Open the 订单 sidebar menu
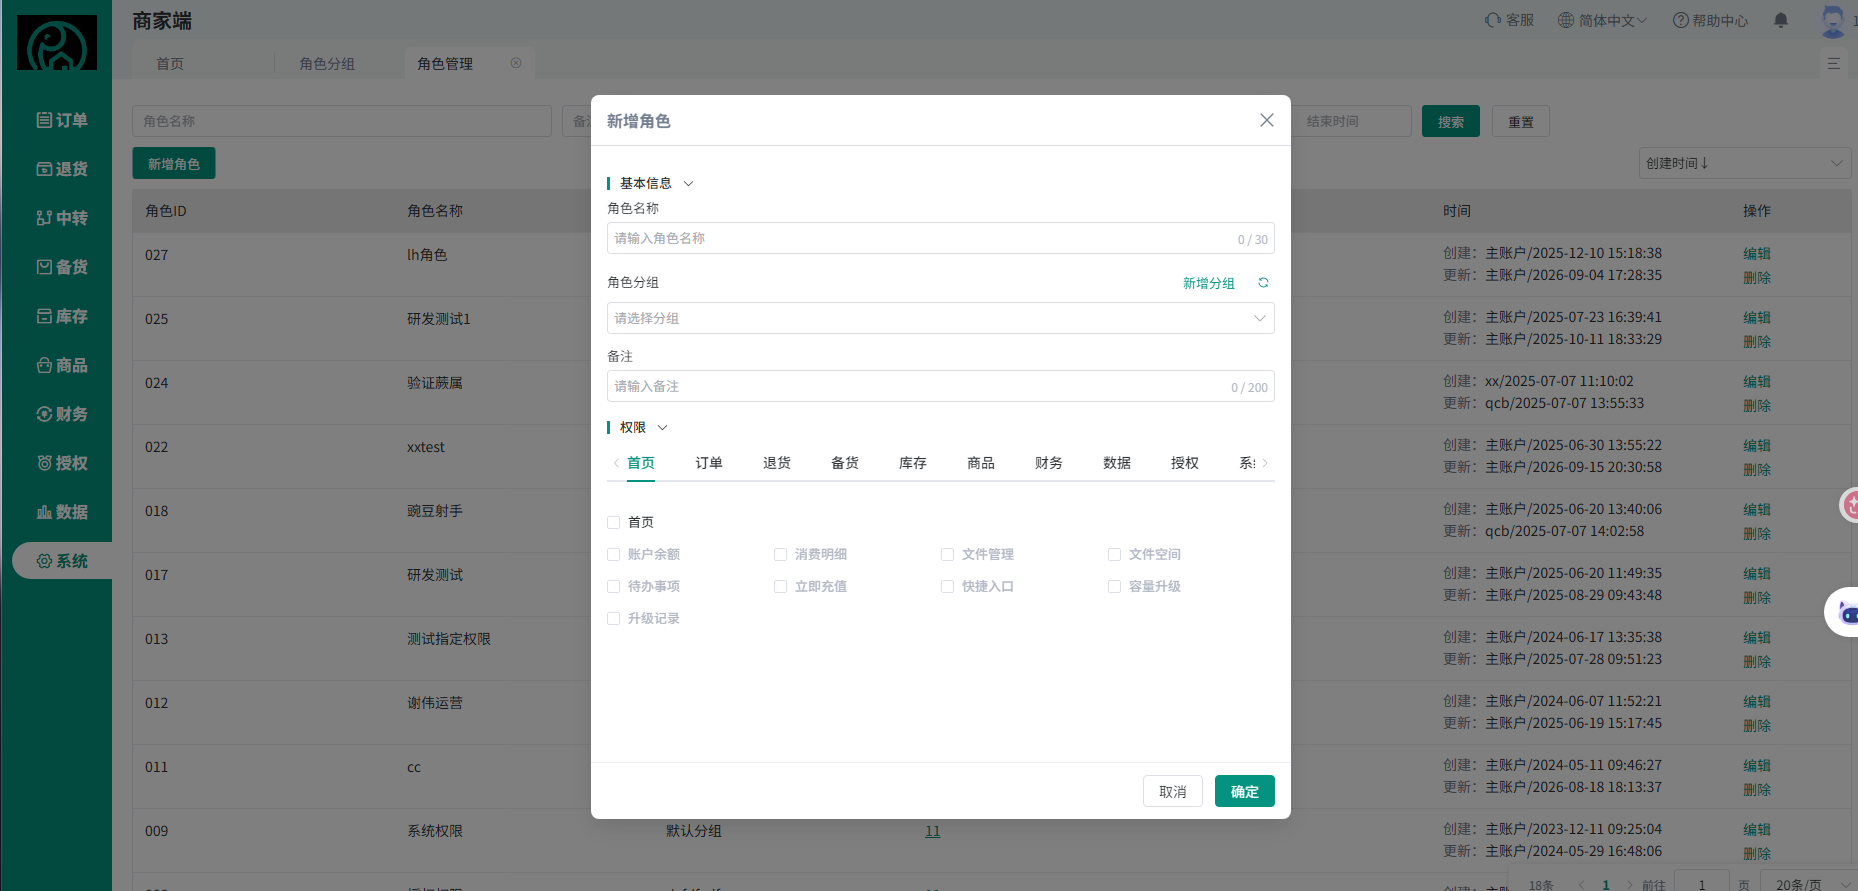 coord(62,120)
